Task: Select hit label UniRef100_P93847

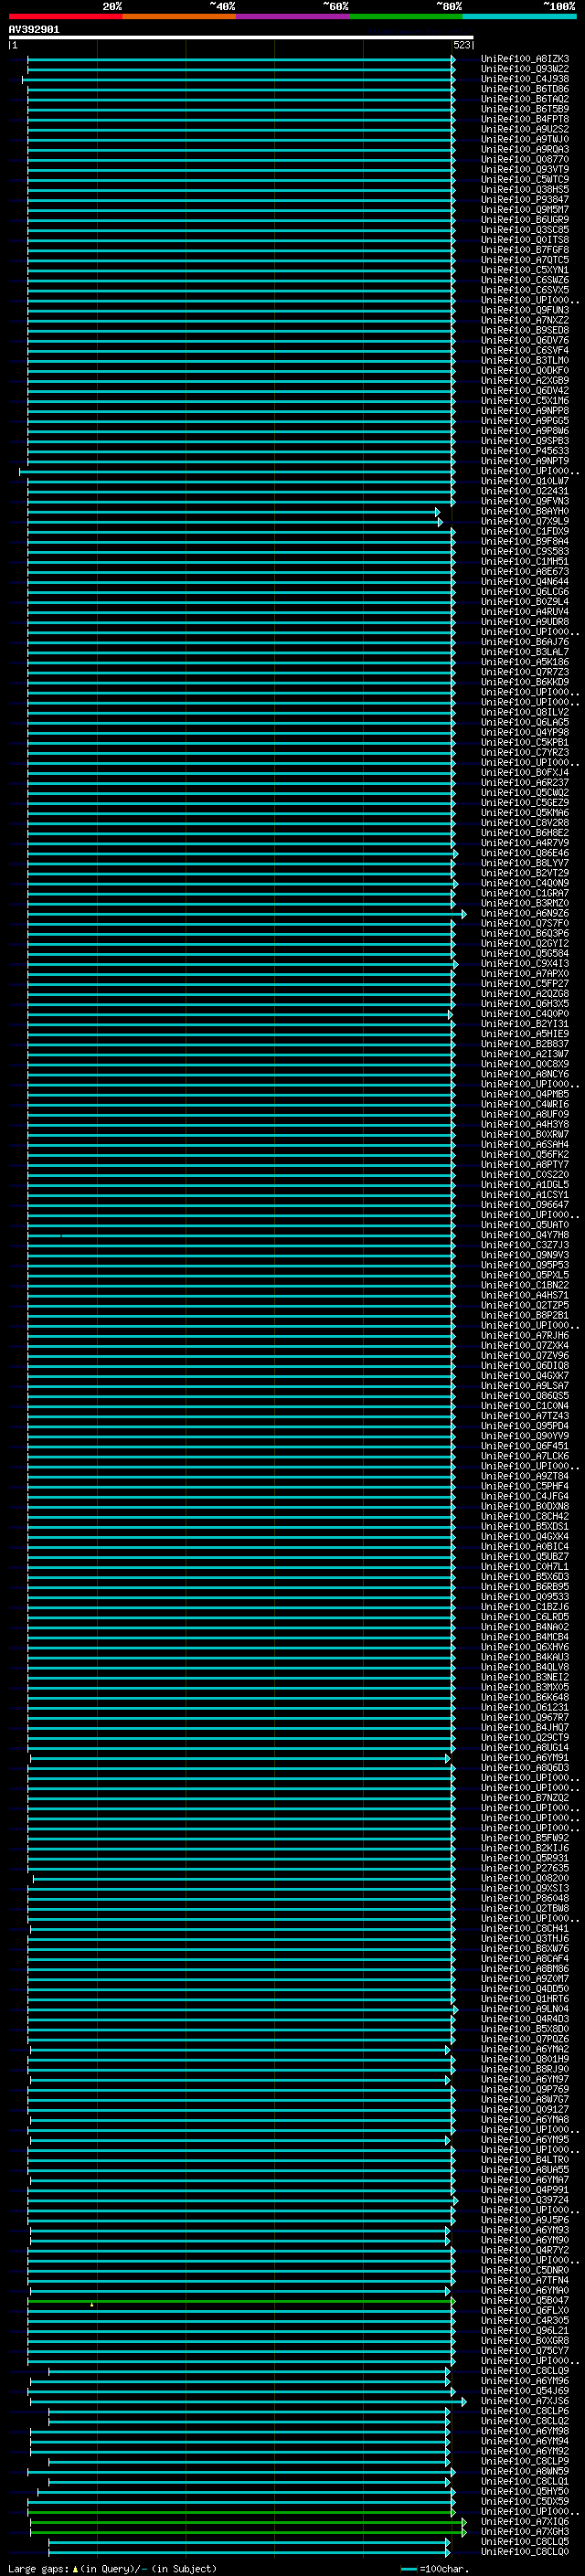Action: [x=525, y=200]
